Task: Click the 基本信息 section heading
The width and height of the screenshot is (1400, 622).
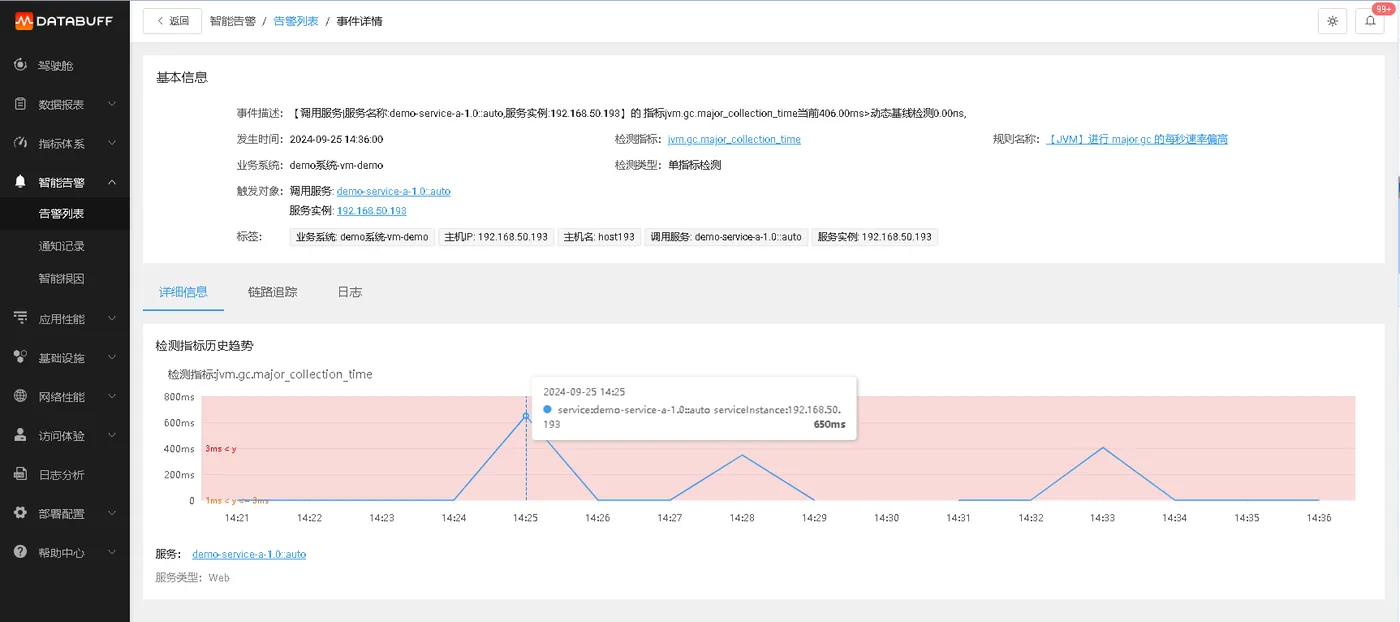Action: (x=182, y=77)
